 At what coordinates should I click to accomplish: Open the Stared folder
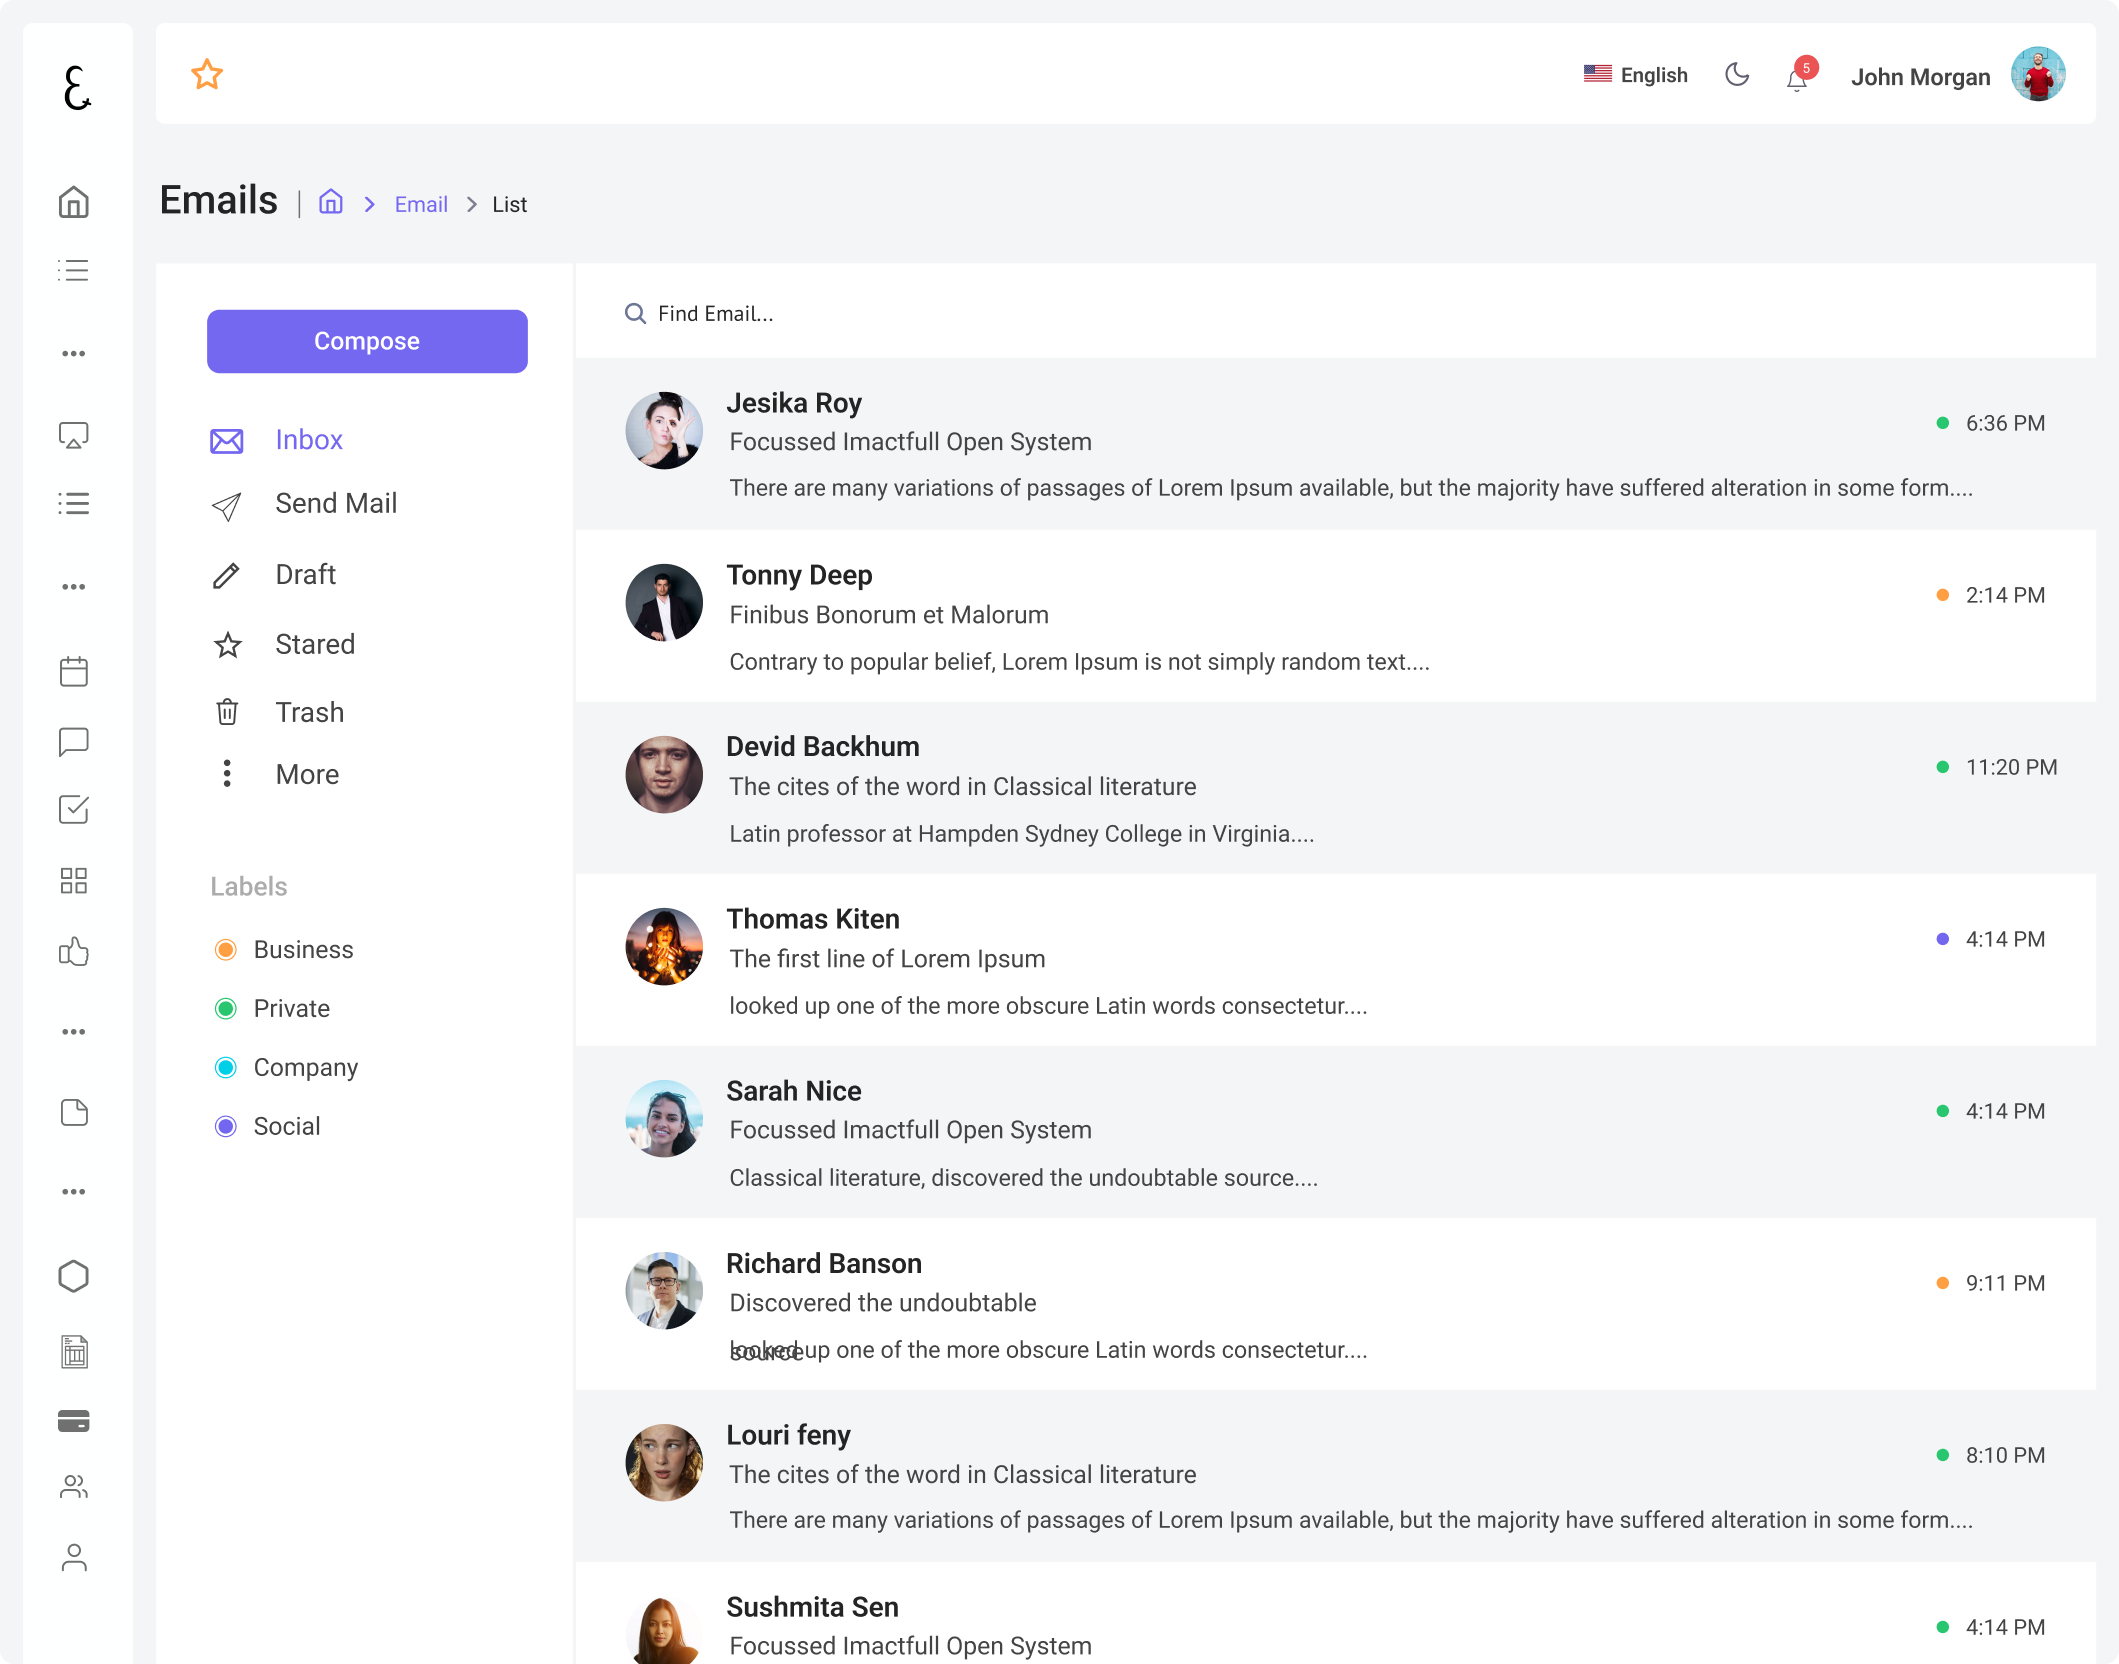point(315,644)
